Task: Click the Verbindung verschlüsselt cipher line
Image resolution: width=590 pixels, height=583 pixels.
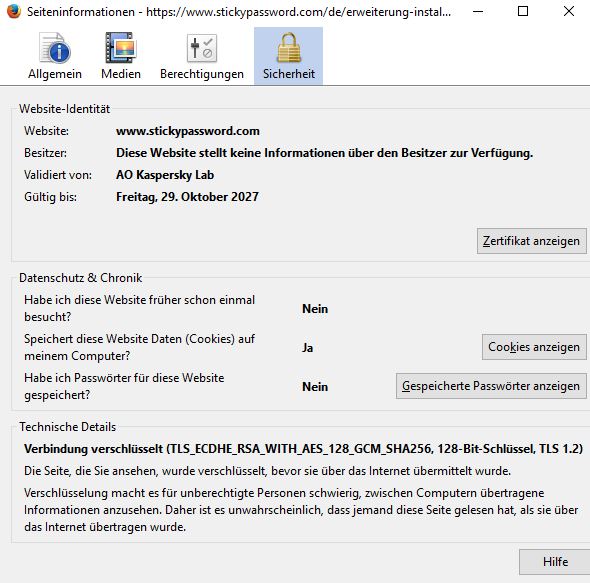Action: point(303,449)
